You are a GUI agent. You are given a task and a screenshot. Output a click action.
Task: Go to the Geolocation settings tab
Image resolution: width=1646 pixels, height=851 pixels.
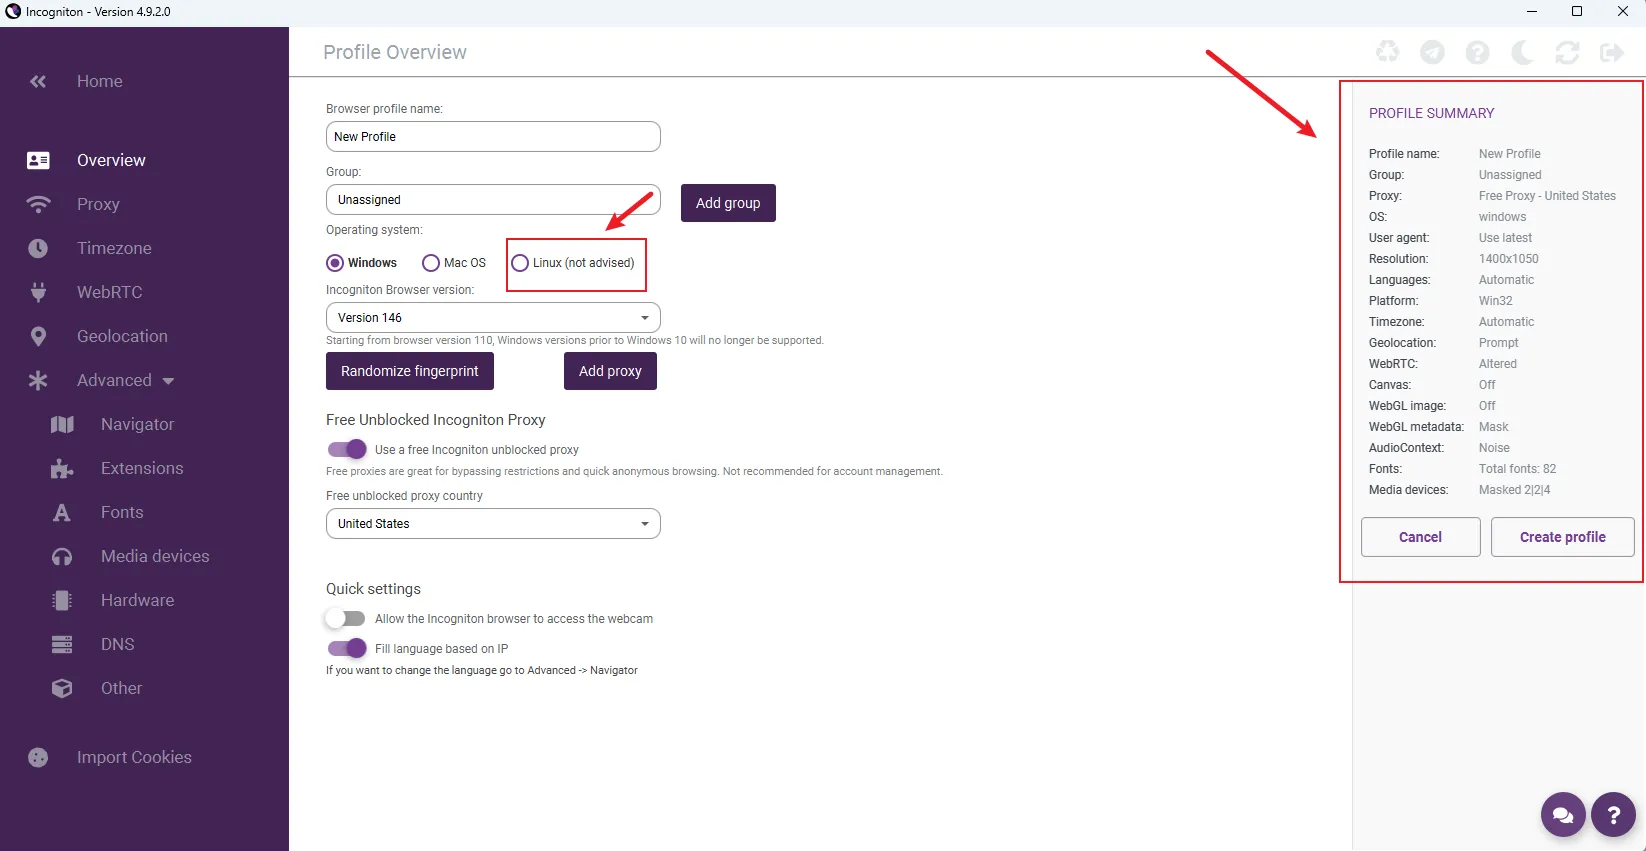pyautogui.click(x=122, y=336)
